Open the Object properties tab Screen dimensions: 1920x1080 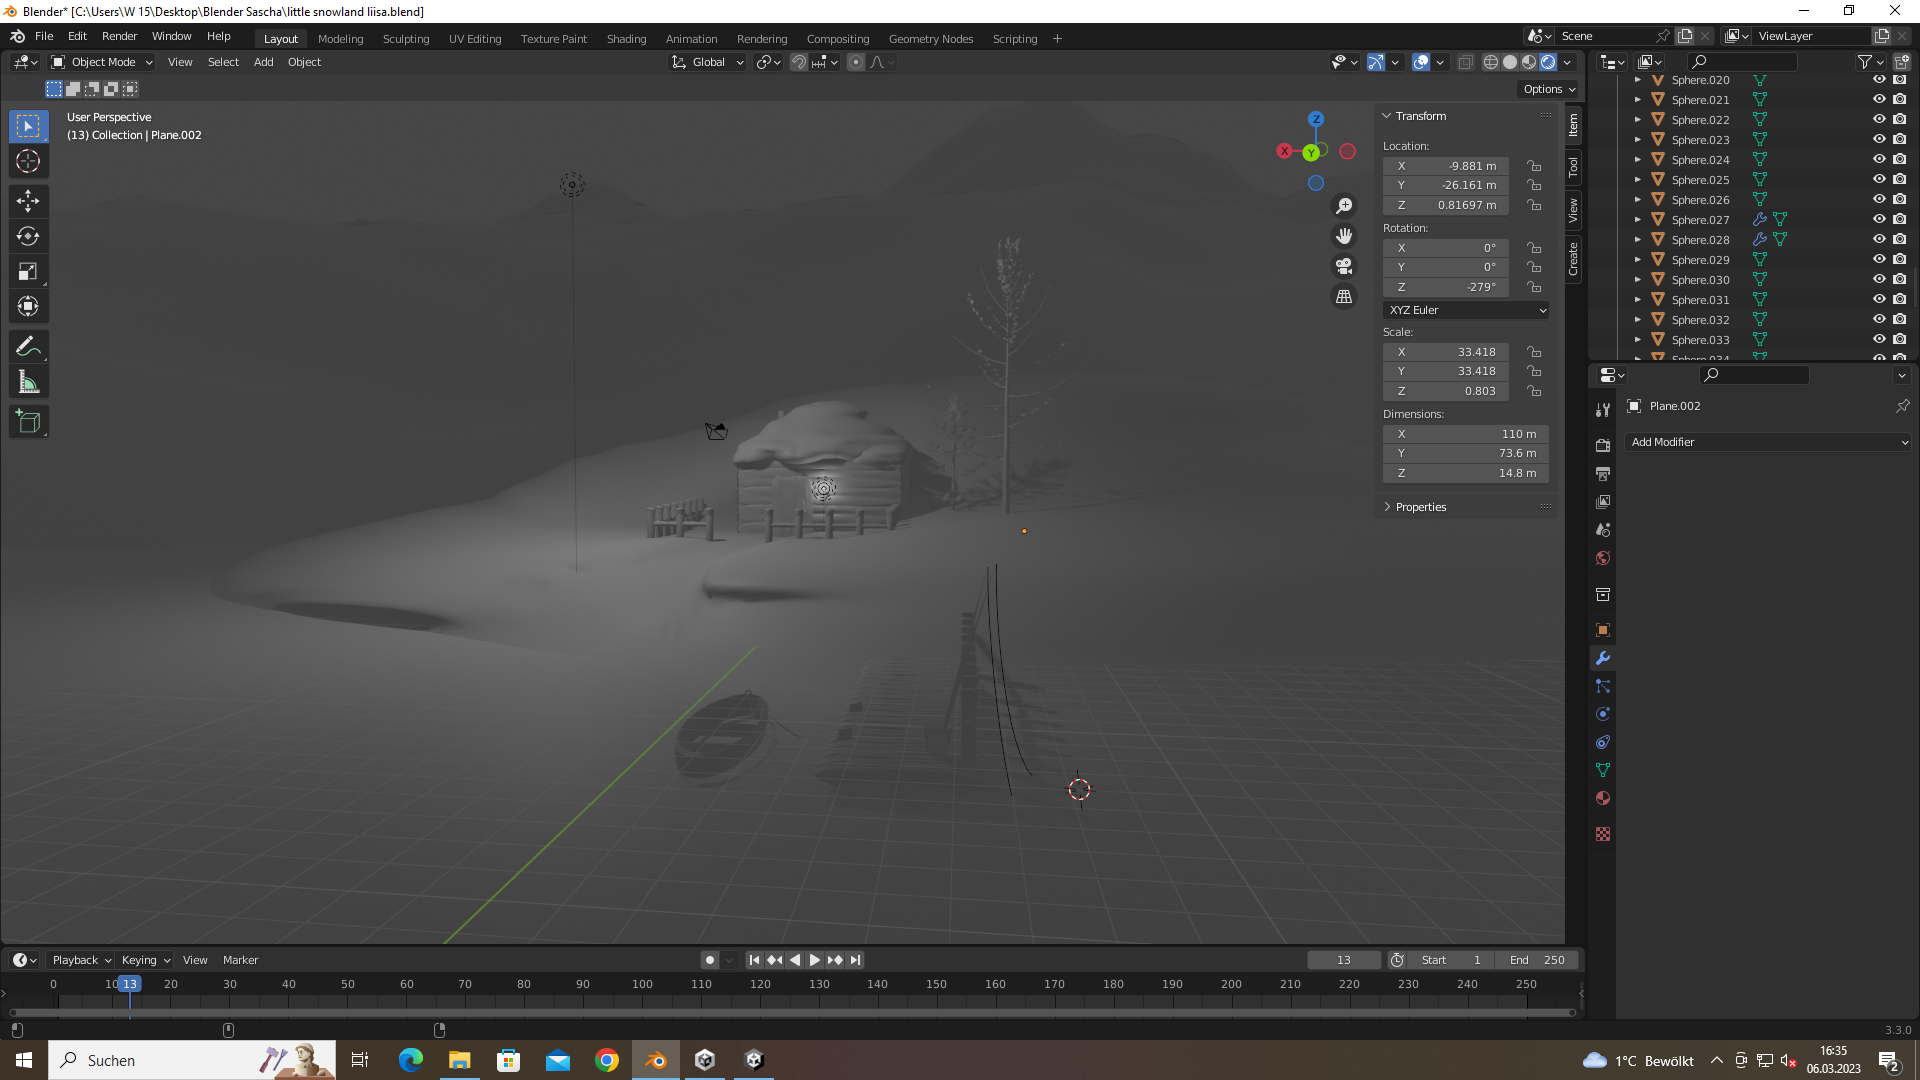pyautogui.click(x=1603, y=630)
